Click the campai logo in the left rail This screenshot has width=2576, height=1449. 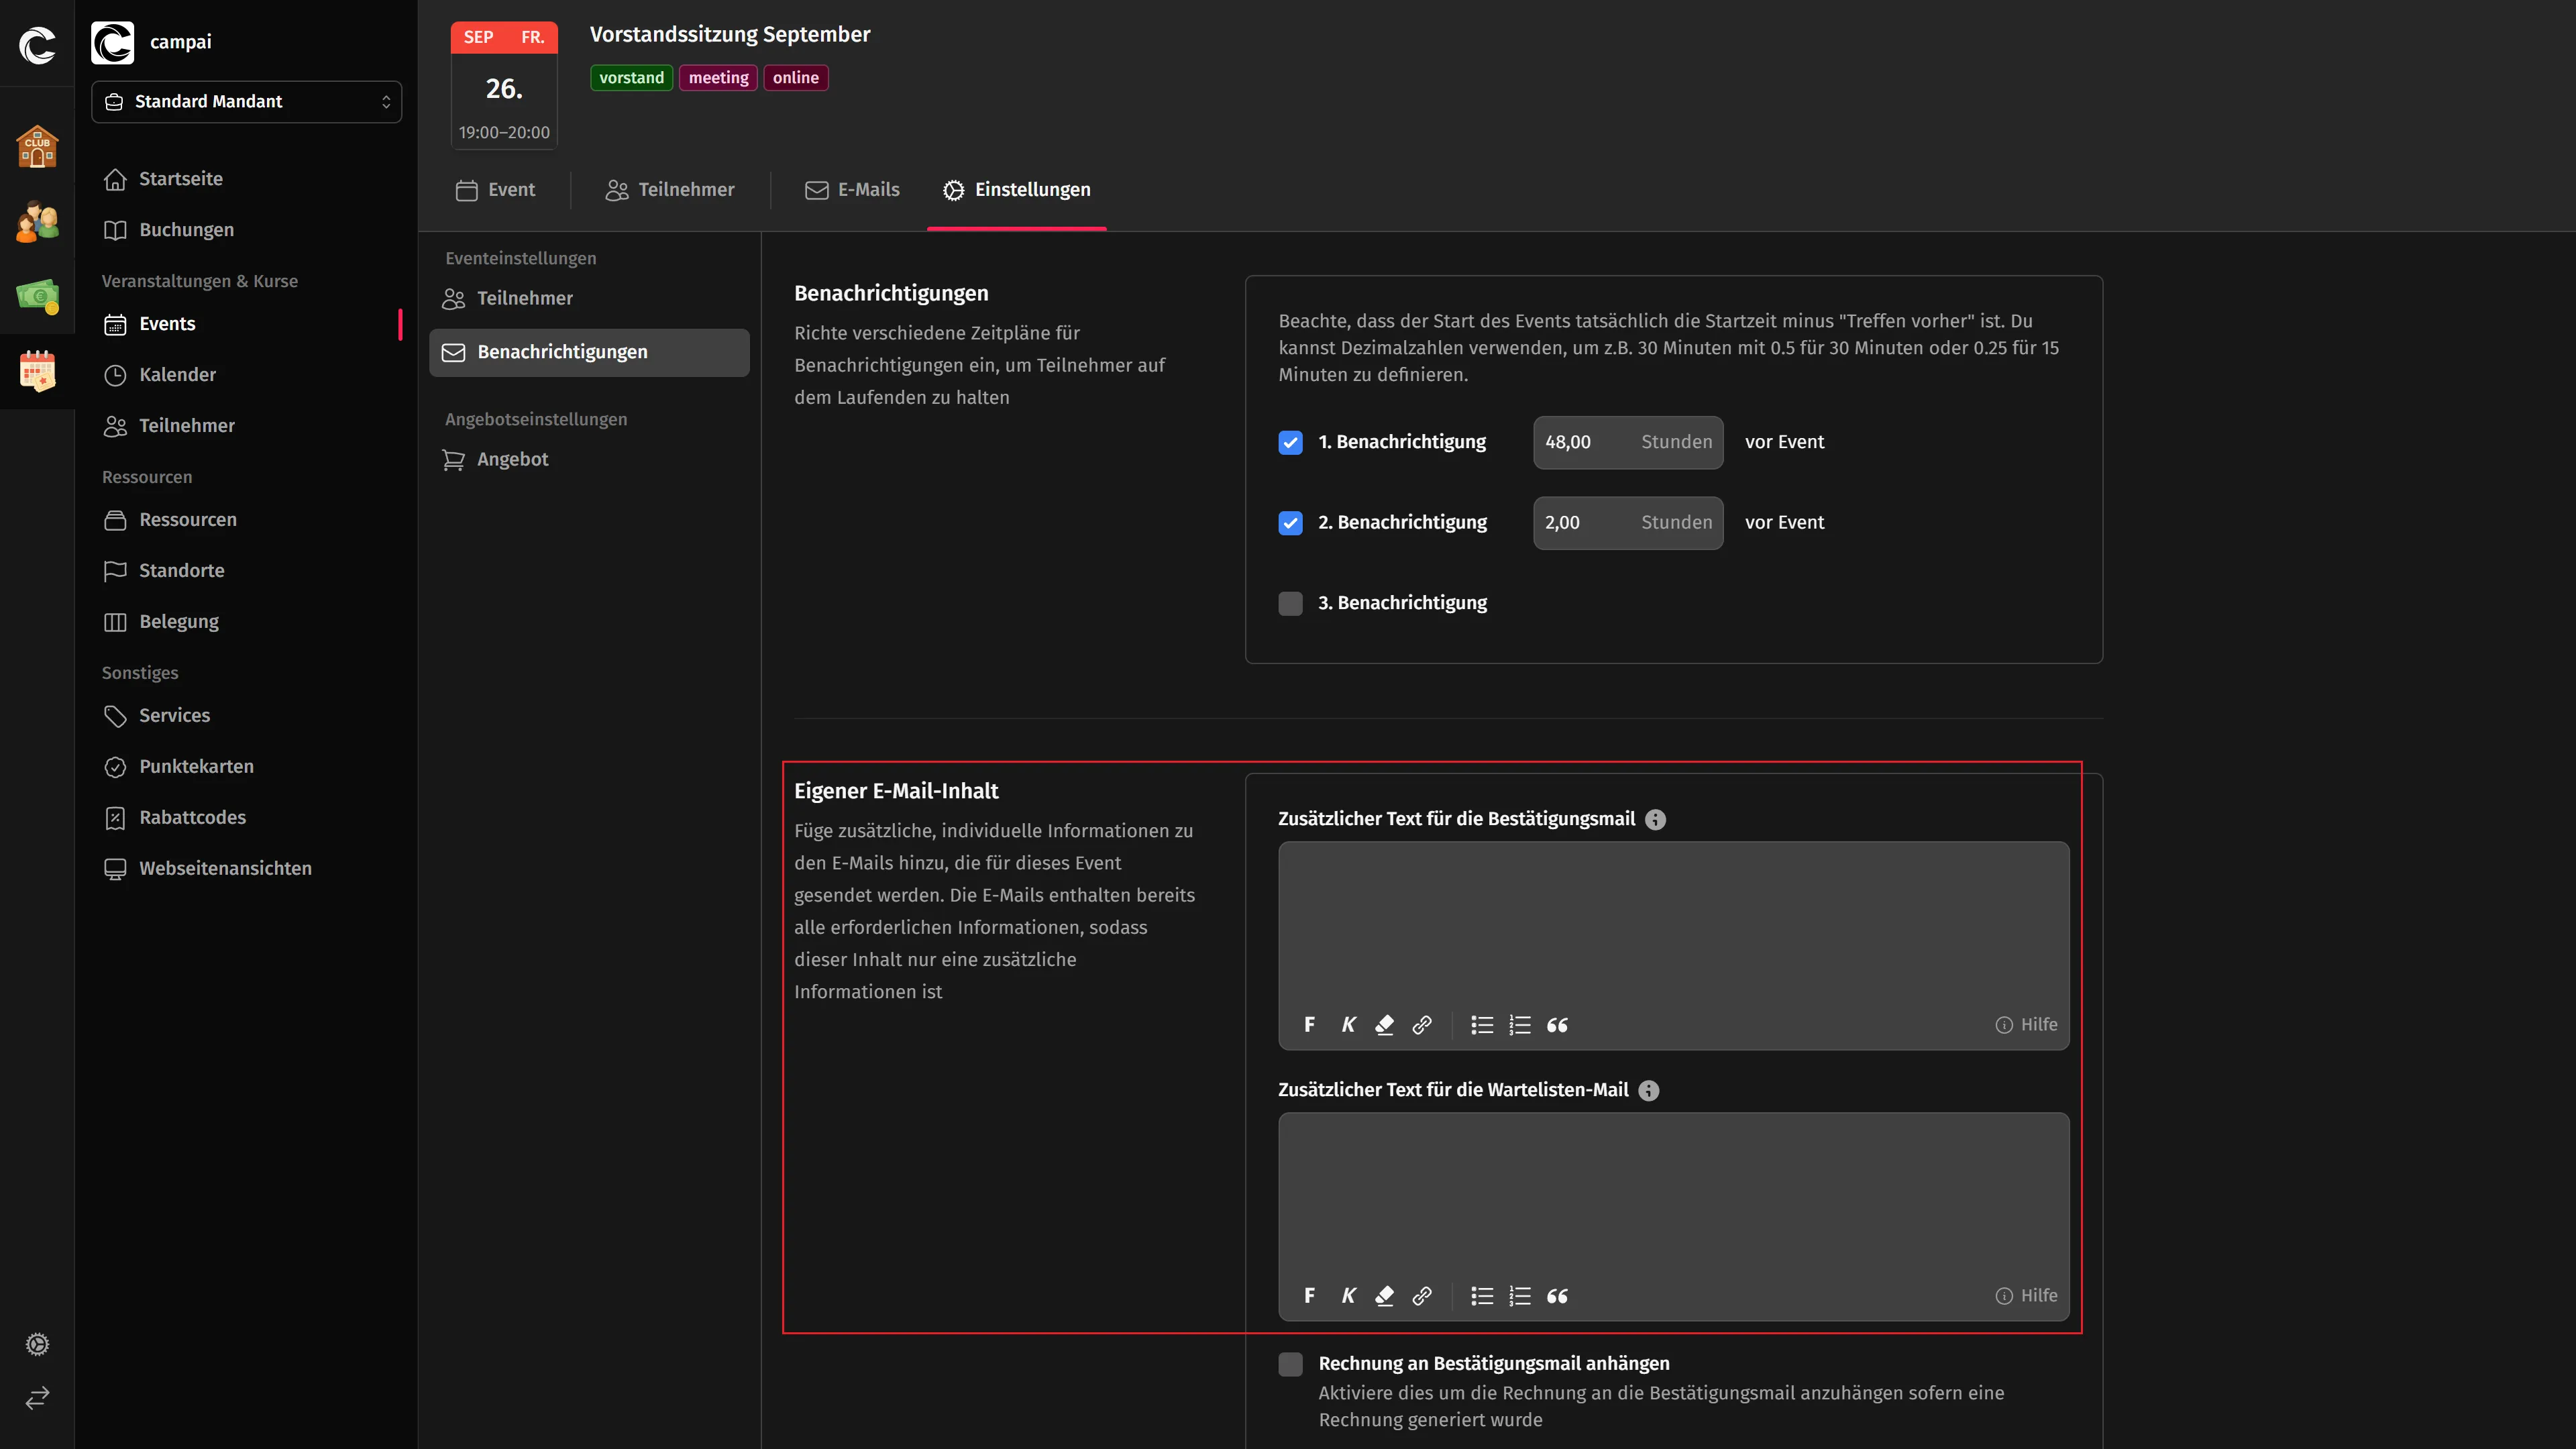[37, 45]
